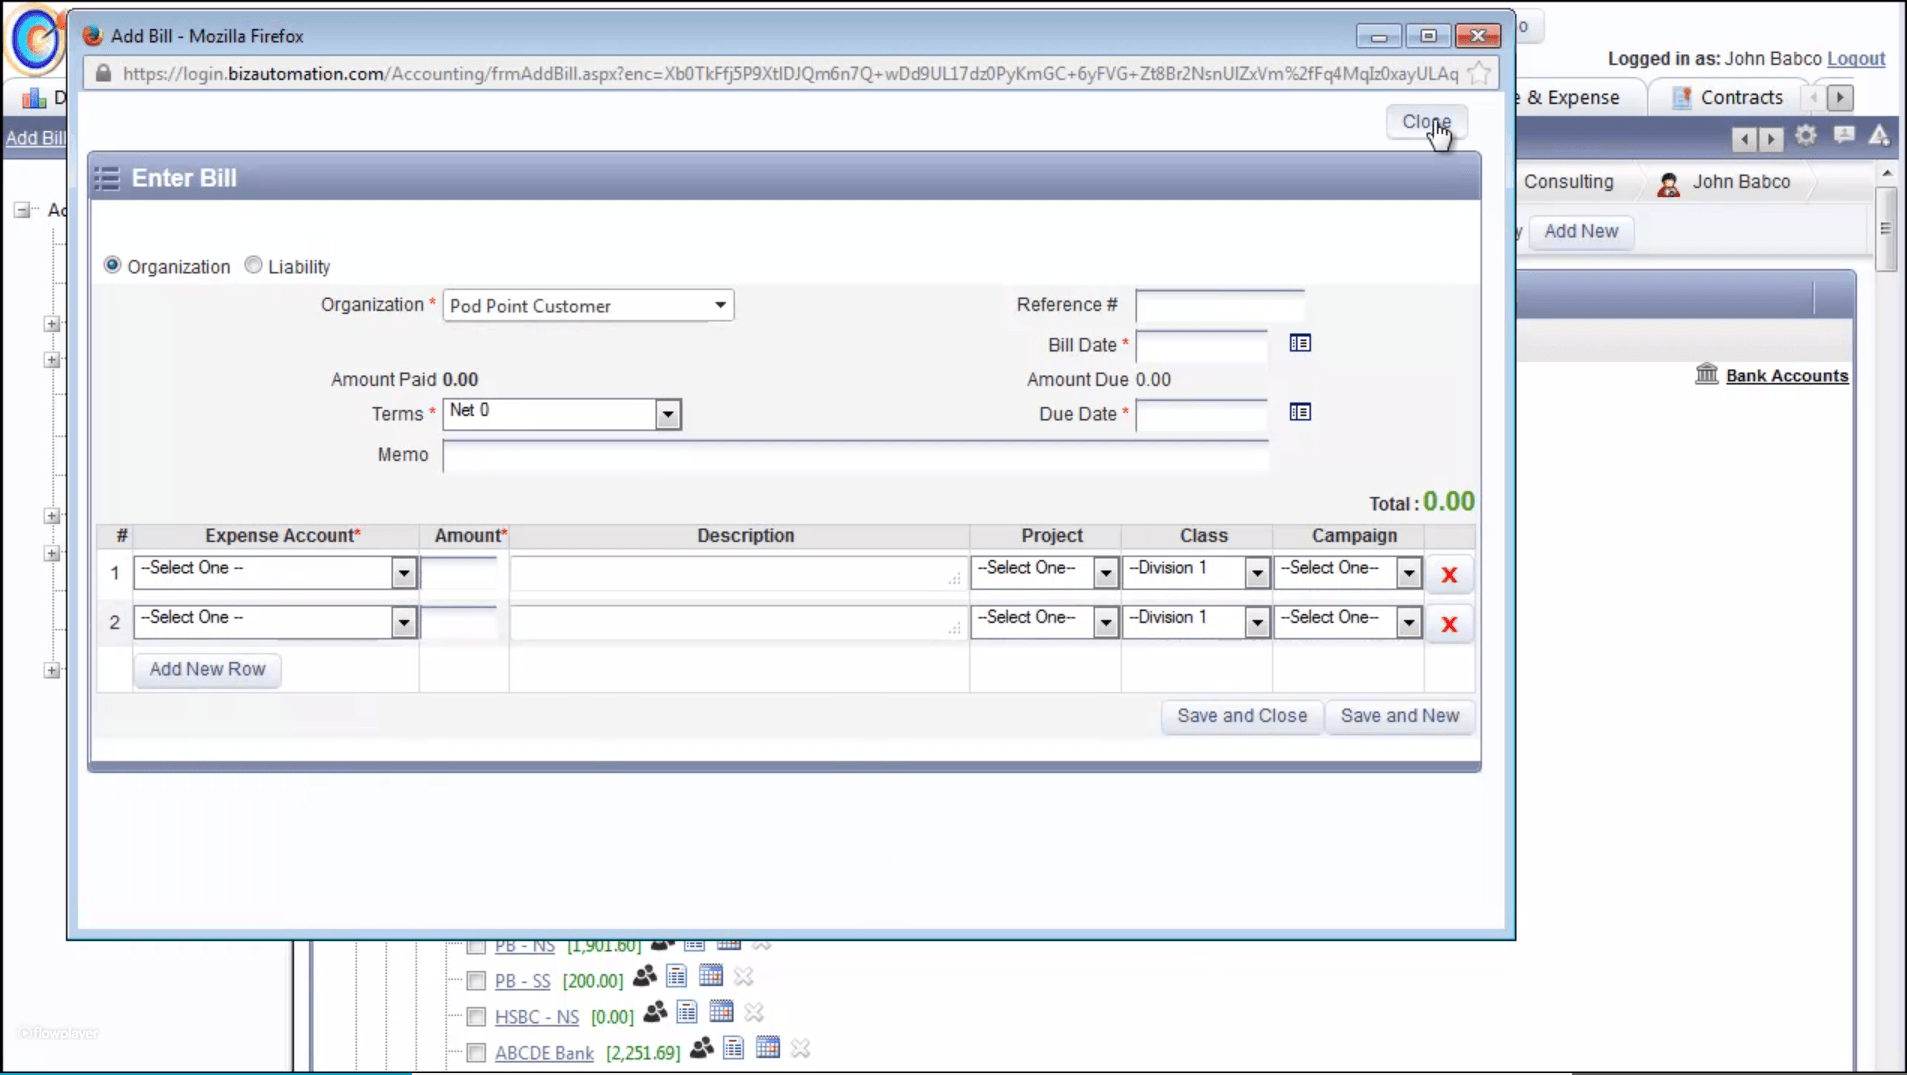
Task: Click the people icon beside PB - SS
Action: click(x=645, y=979)
